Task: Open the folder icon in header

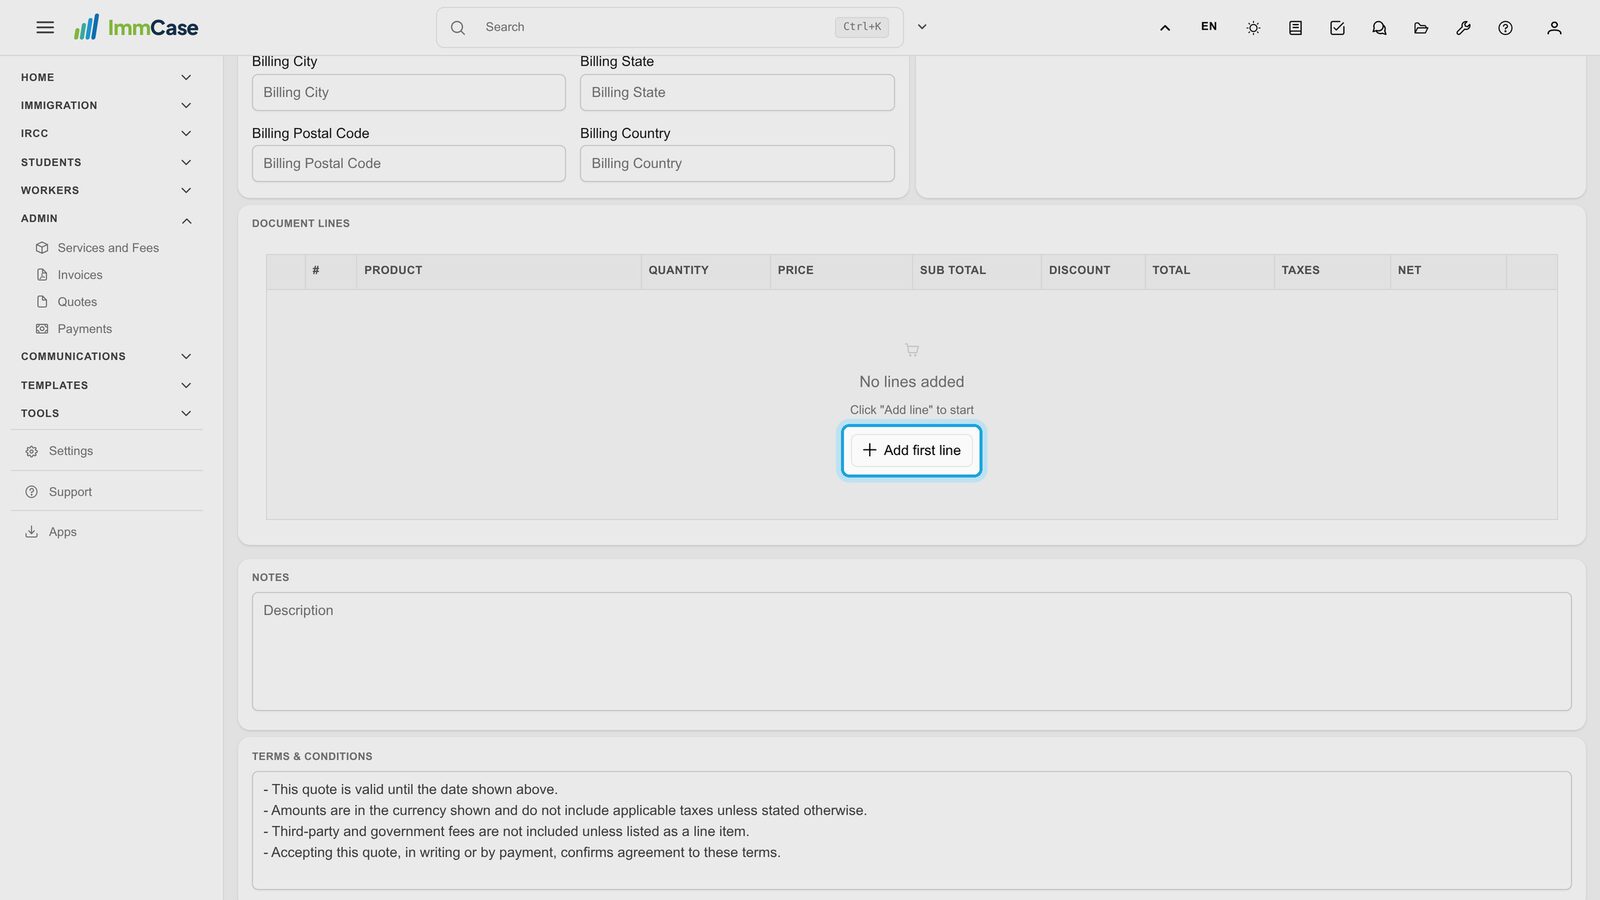Action: click(1421, 28)
